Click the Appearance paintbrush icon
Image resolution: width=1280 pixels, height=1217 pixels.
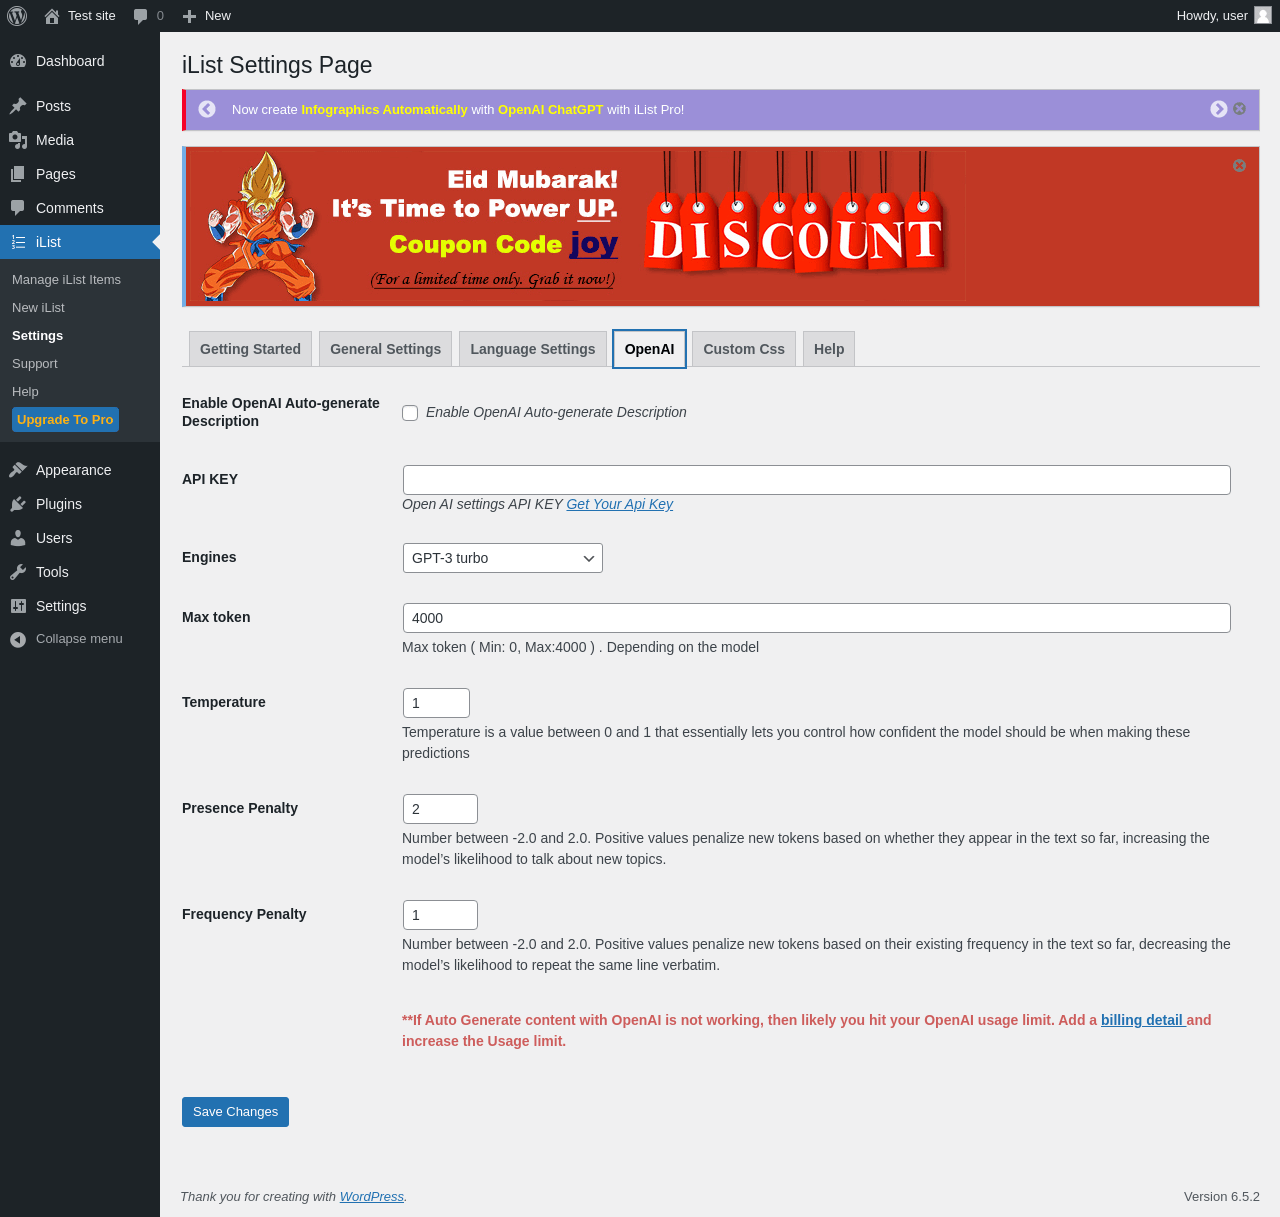pyautogui.click(x=18, y=470)
